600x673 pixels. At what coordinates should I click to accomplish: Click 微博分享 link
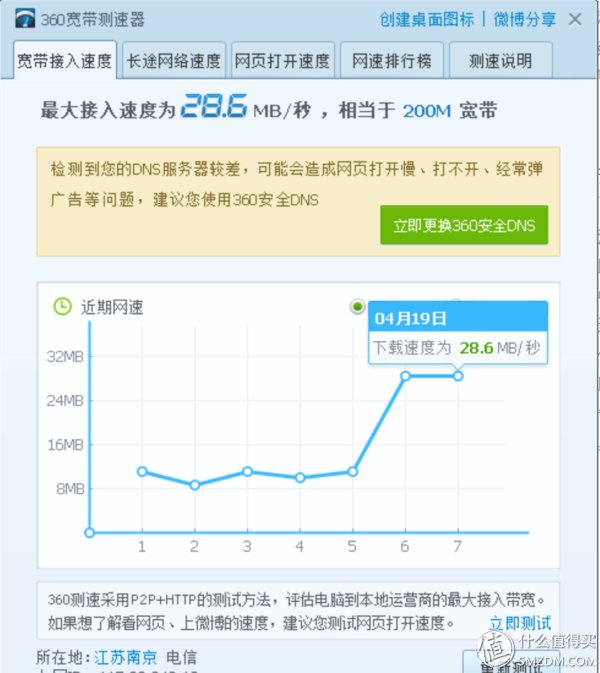(x=524, y=19)
